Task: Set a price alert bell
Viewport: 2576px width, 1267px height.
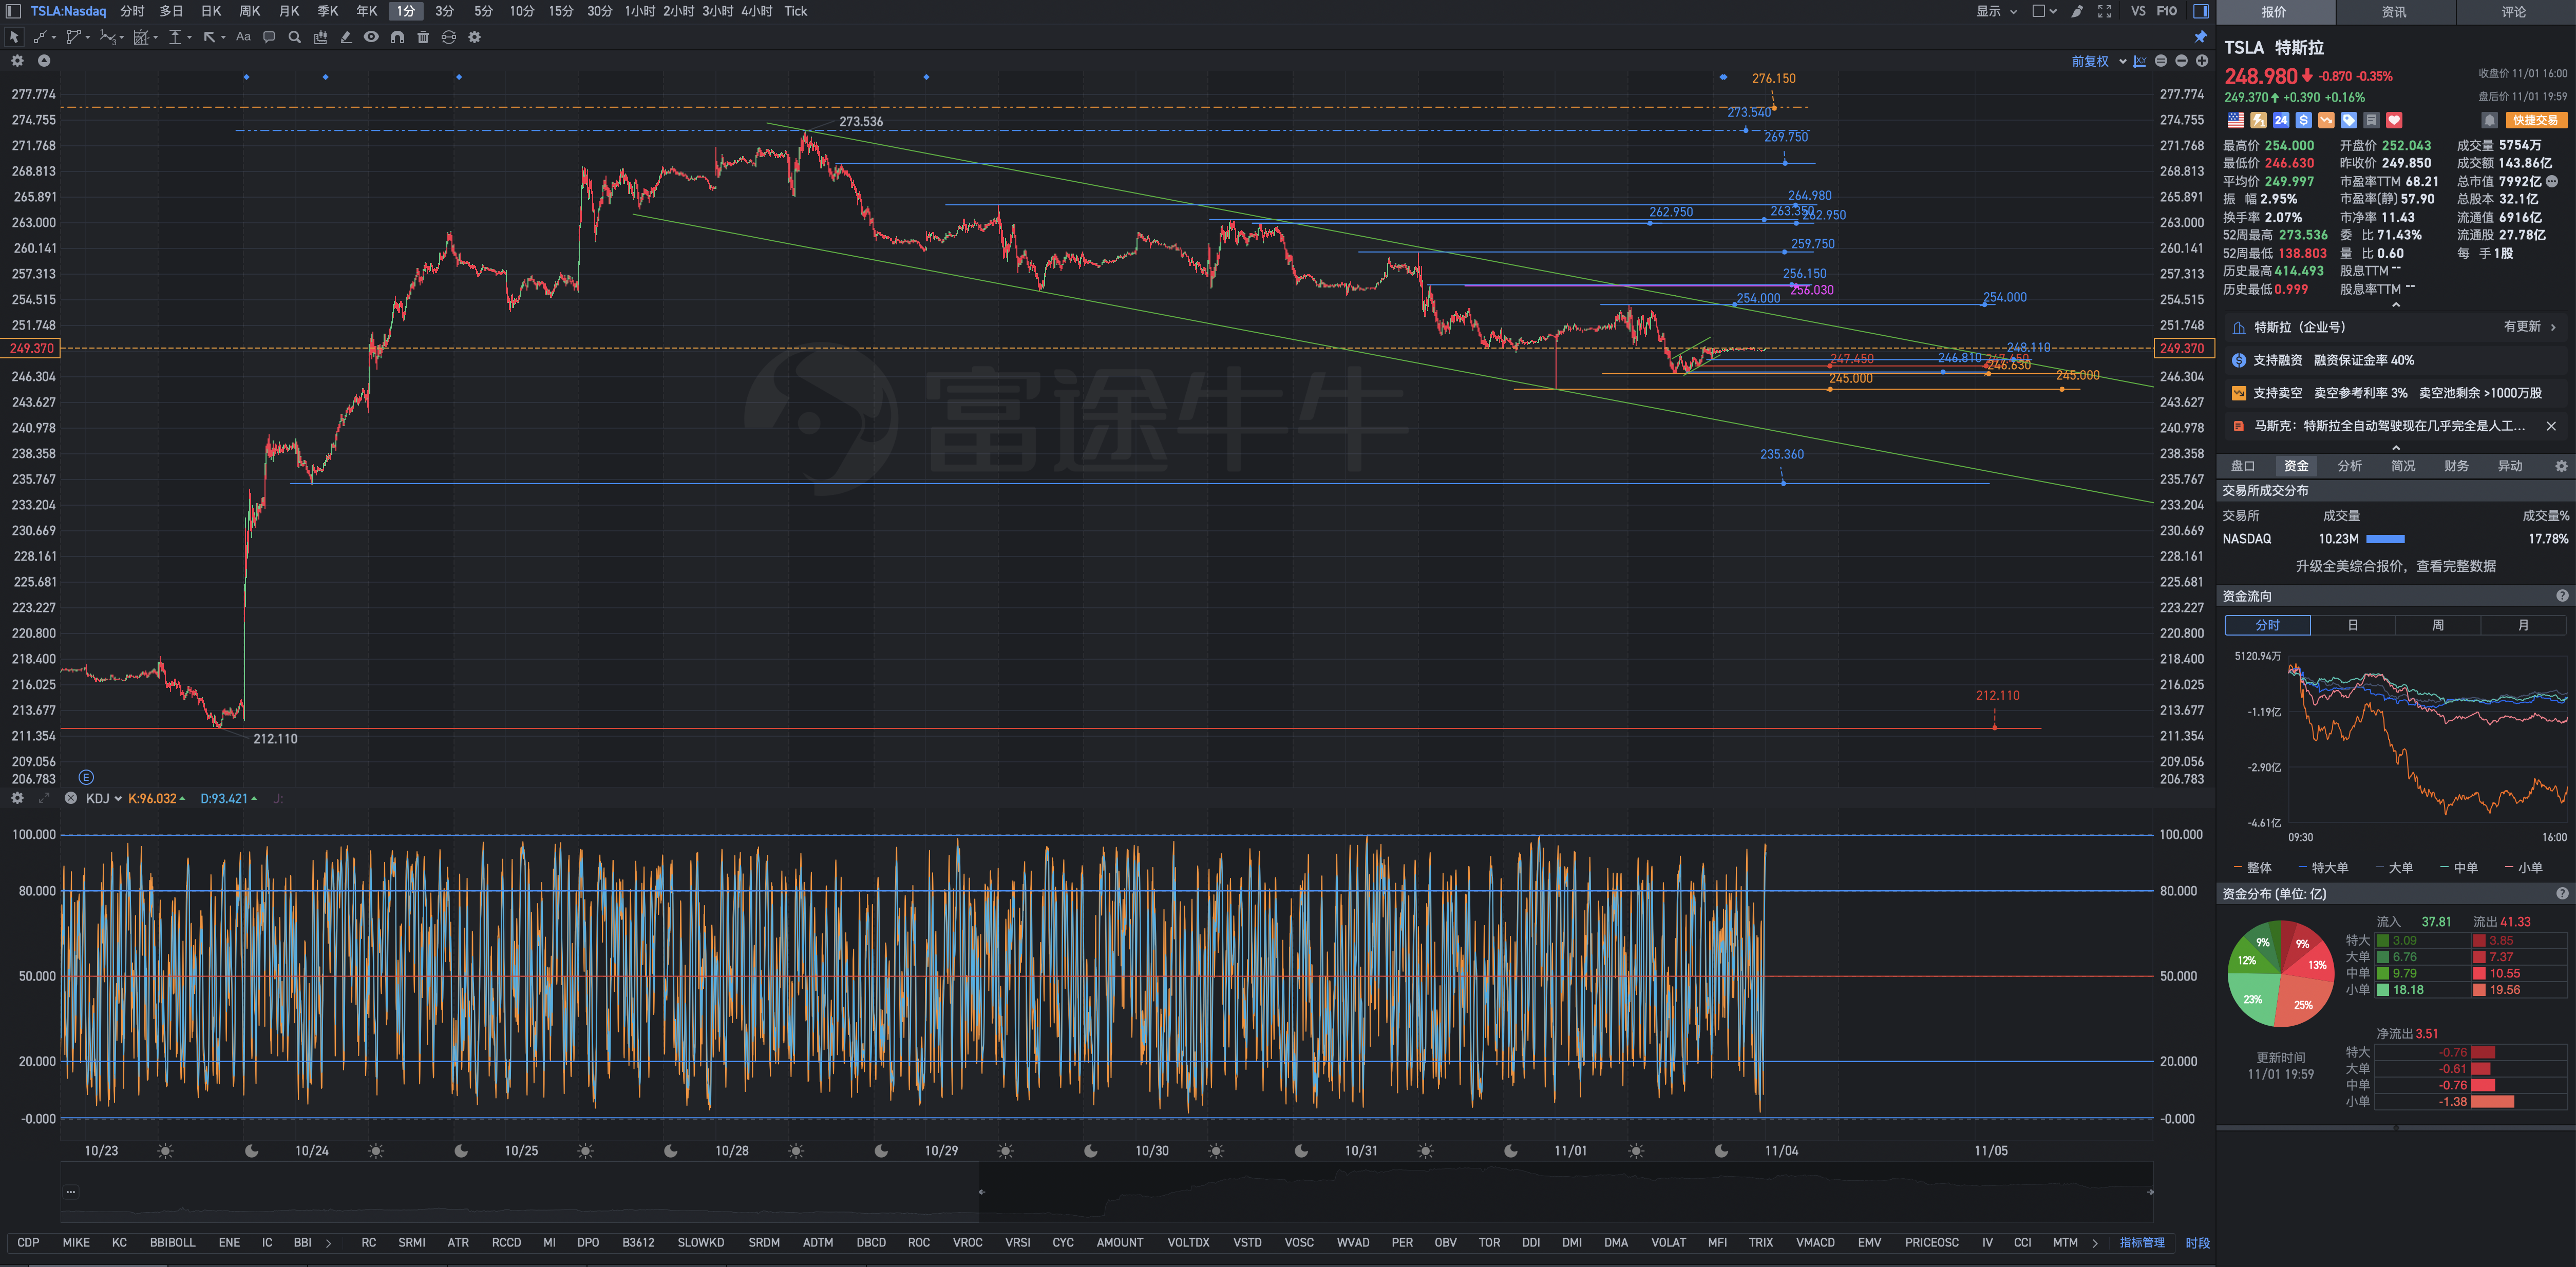Action: (2489, 120)
